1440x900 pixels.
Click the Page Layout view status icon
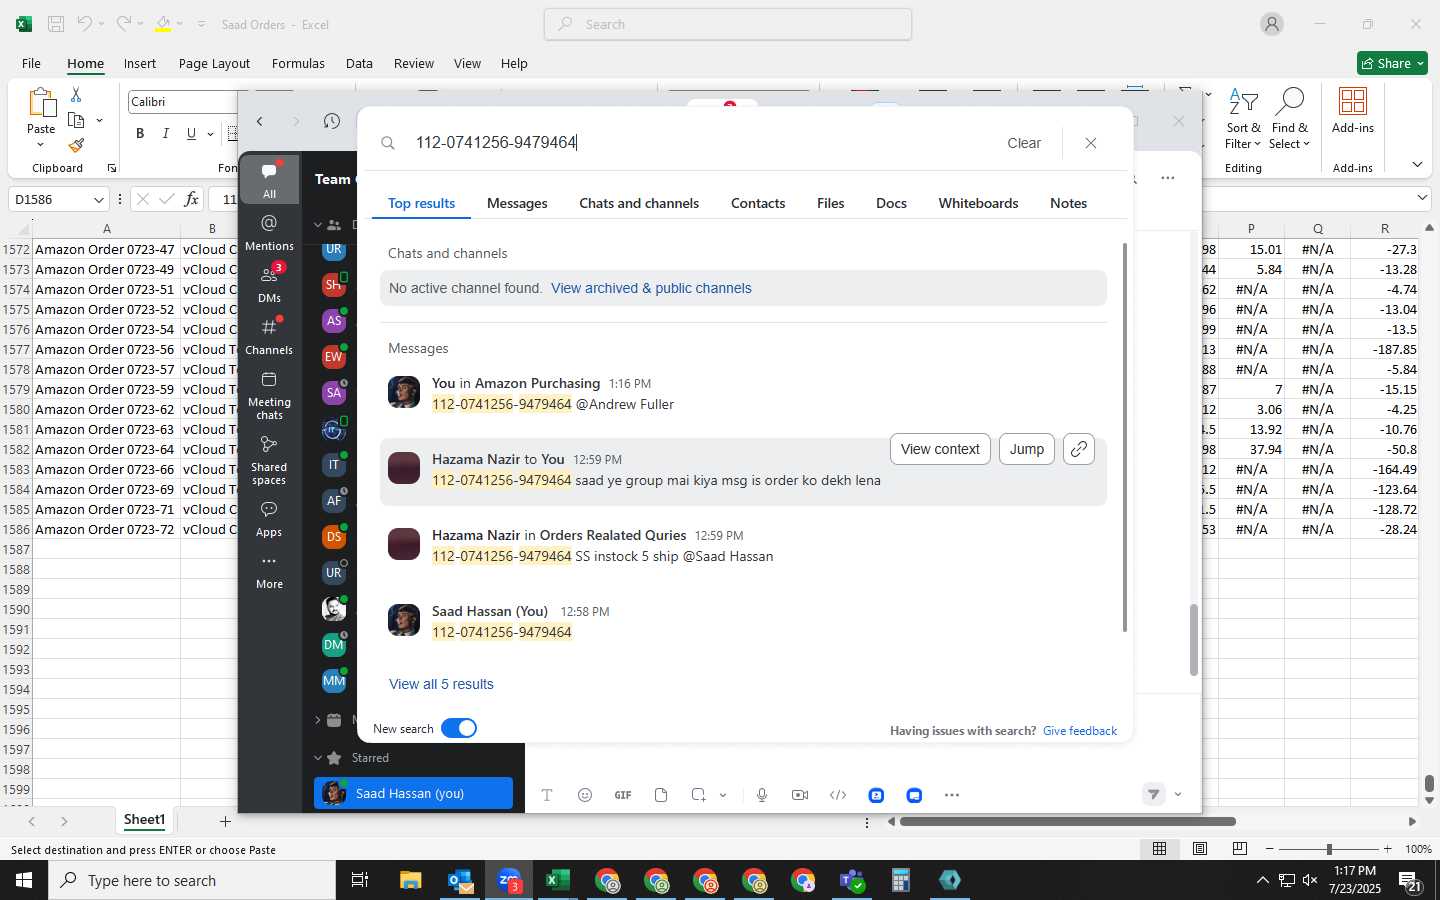tap(1200, 849)
